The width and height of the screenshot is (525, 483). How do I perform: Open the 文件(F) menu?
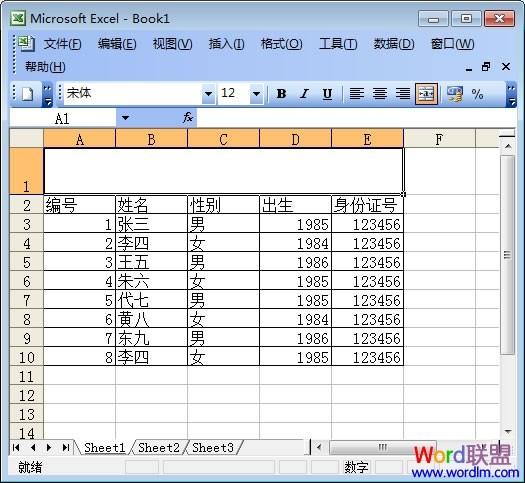click(62, 44)
